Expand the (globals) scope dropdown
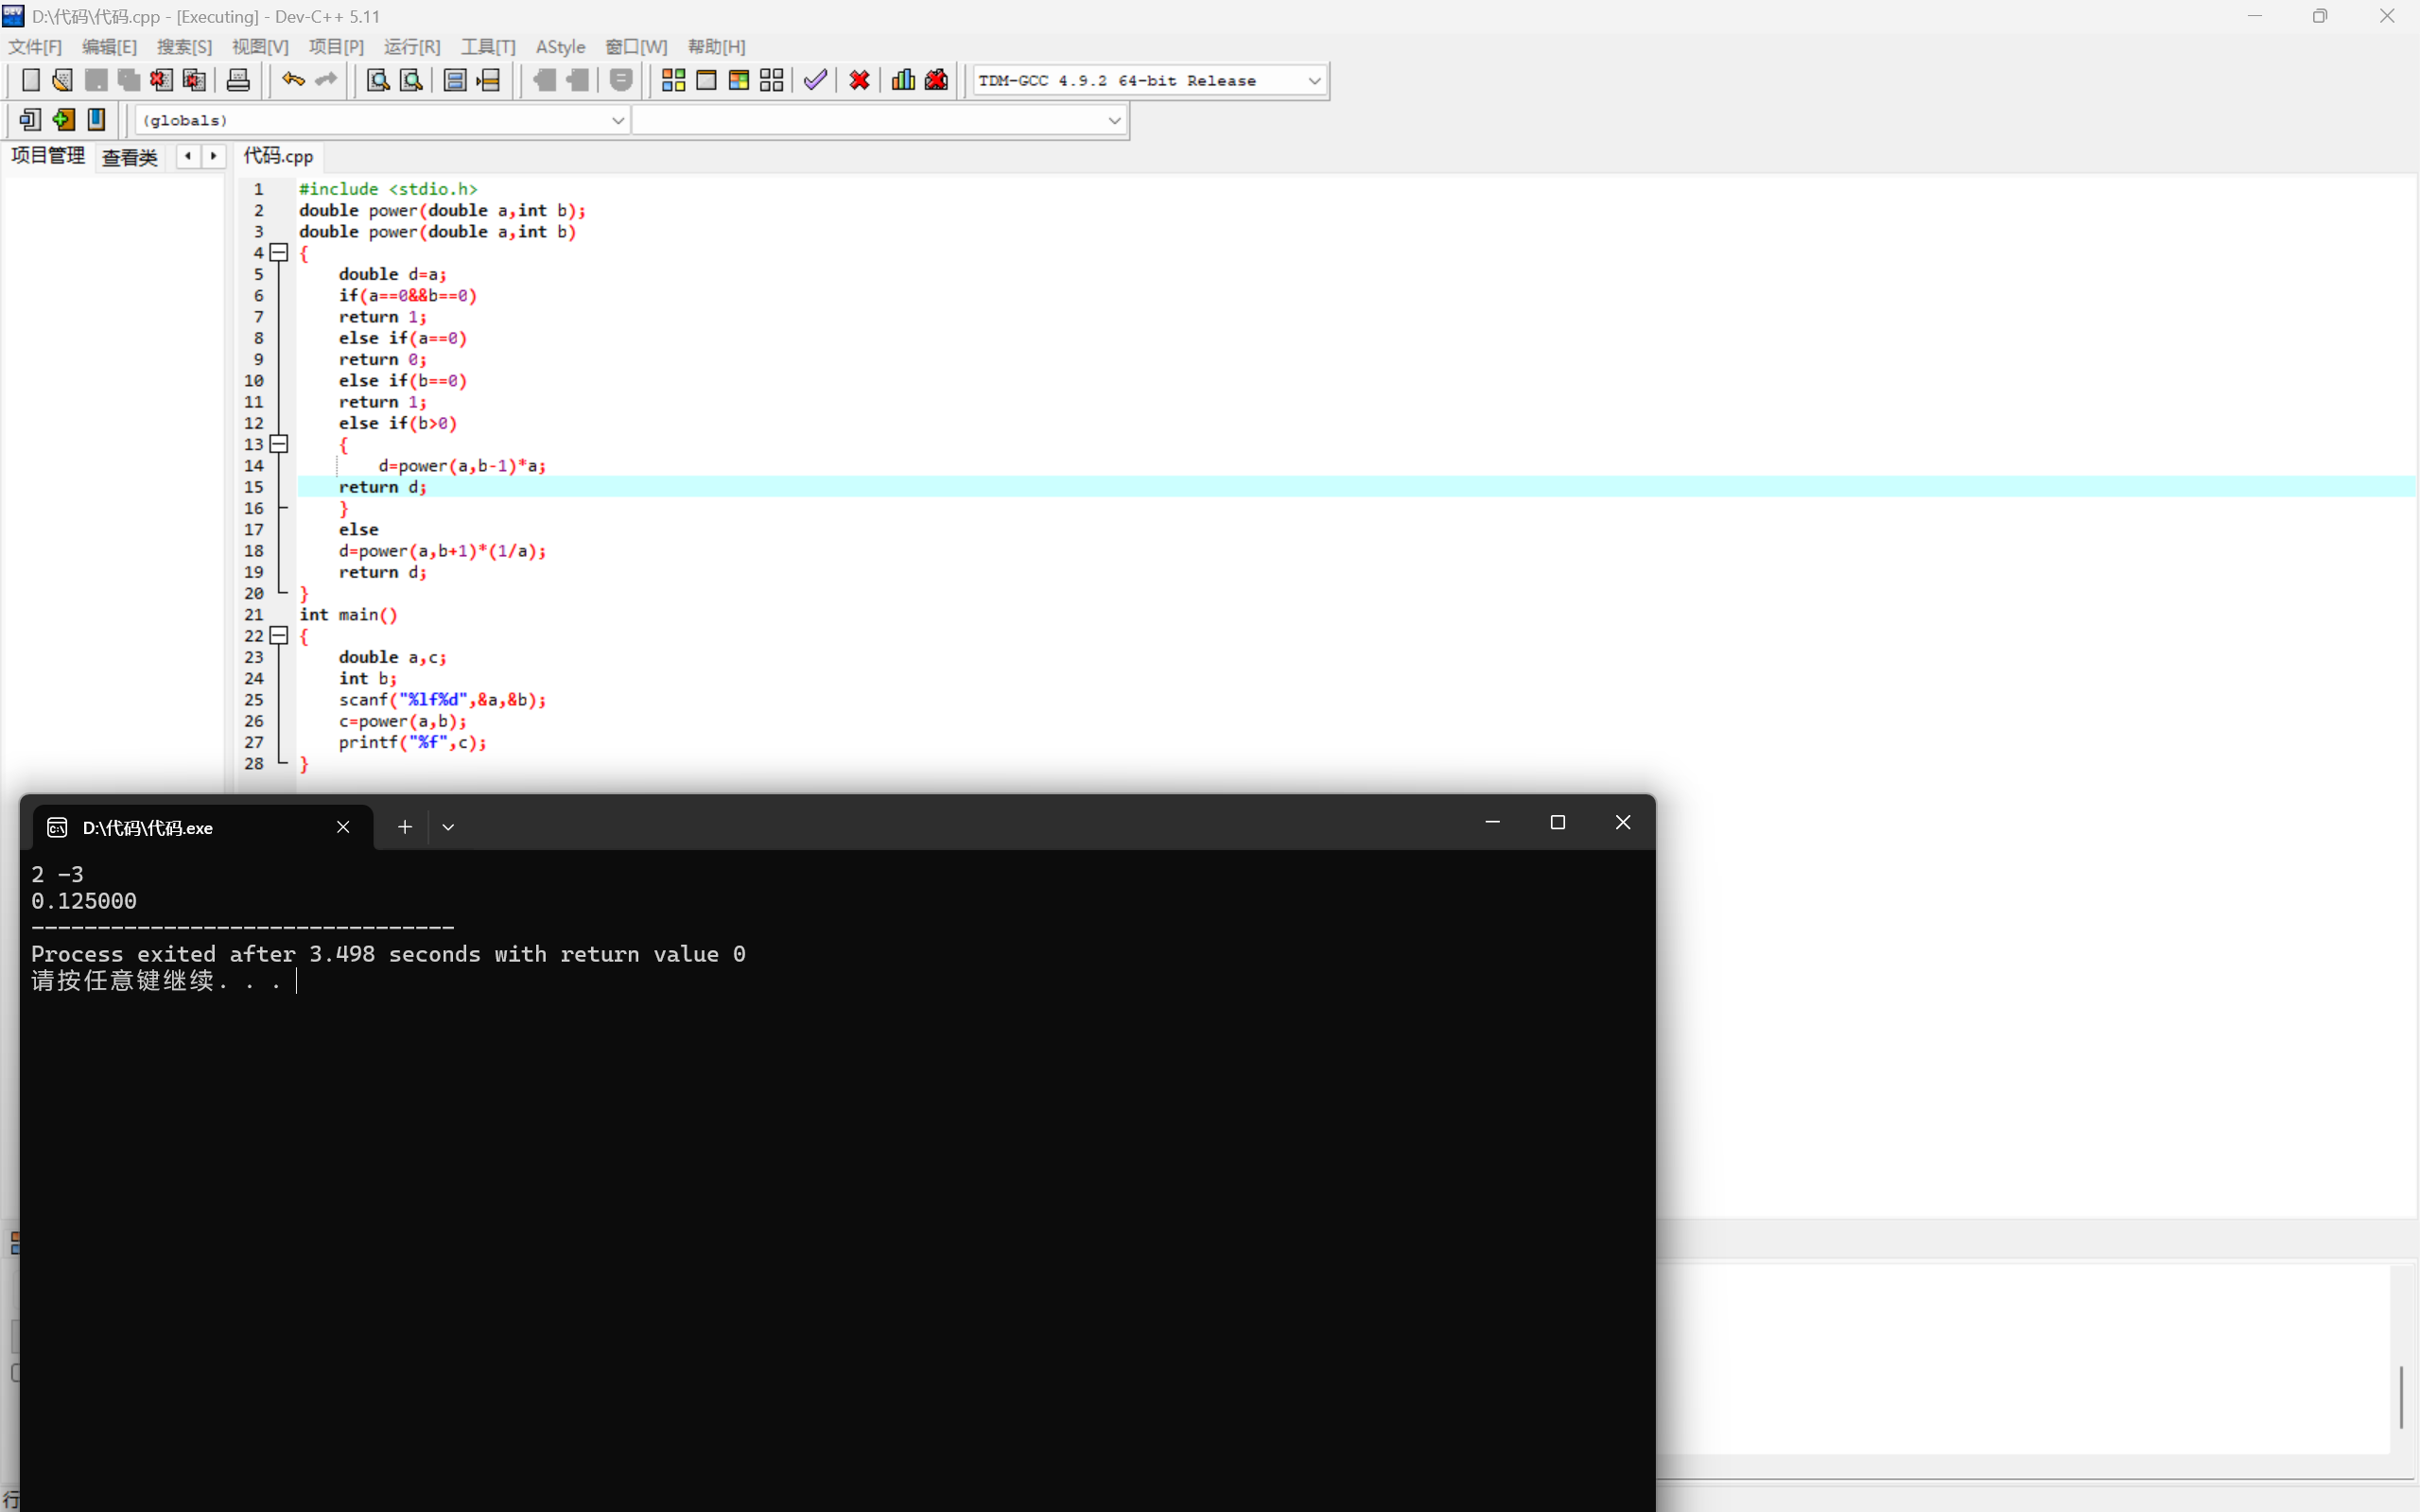2420x1512 pixels. coord(617,121)
